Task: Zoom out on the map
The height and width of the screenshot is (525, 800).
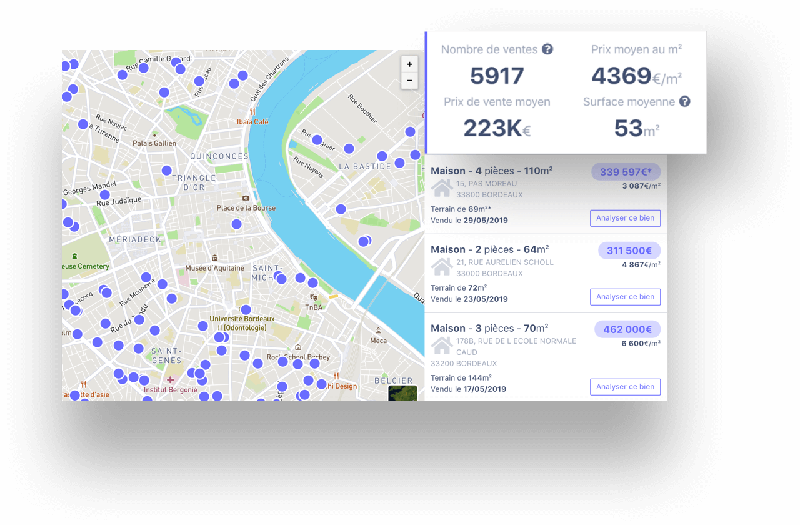Action: point(409,81)
